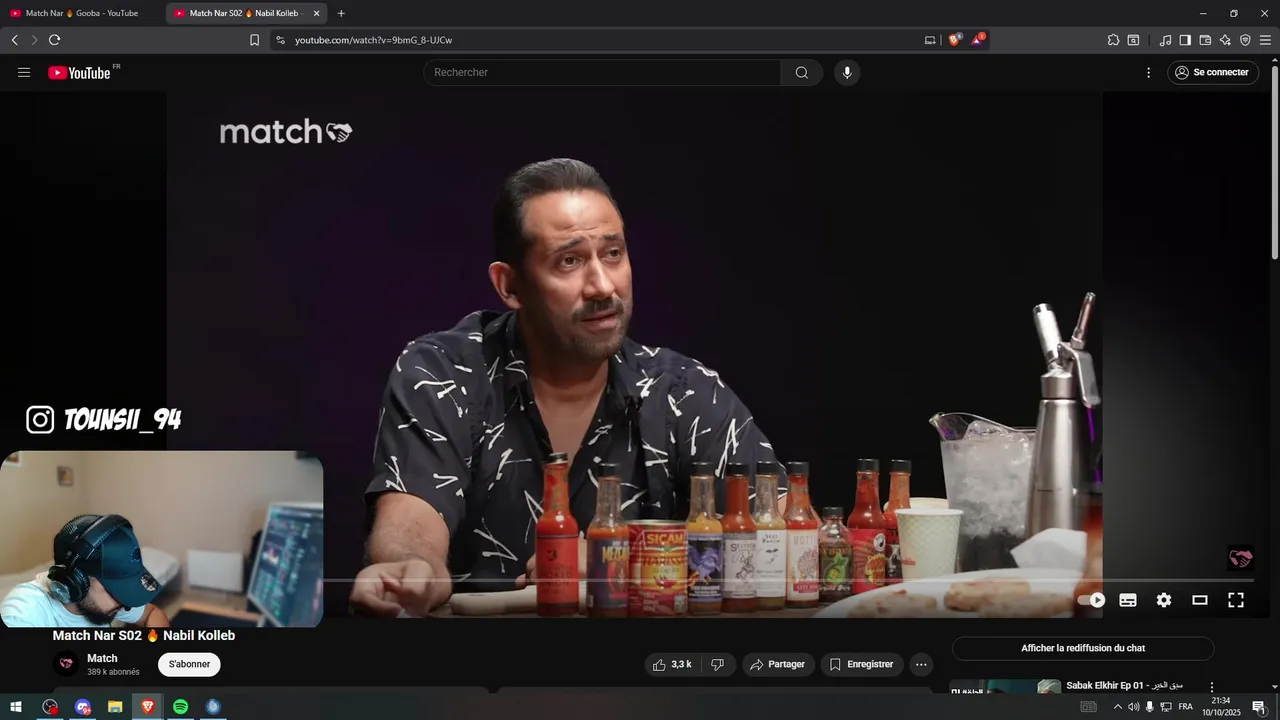Image resolution: width=1280 pixels, height=720 pixels.
Task: Click the install app icon in the address bar
Action: tap(930, 40)
